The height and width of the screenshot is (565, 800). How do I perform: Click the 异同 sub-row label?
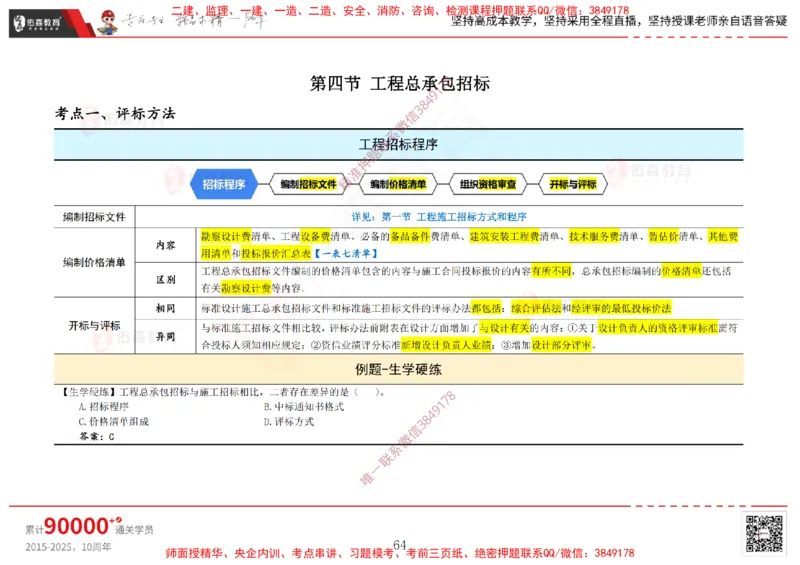166,337
